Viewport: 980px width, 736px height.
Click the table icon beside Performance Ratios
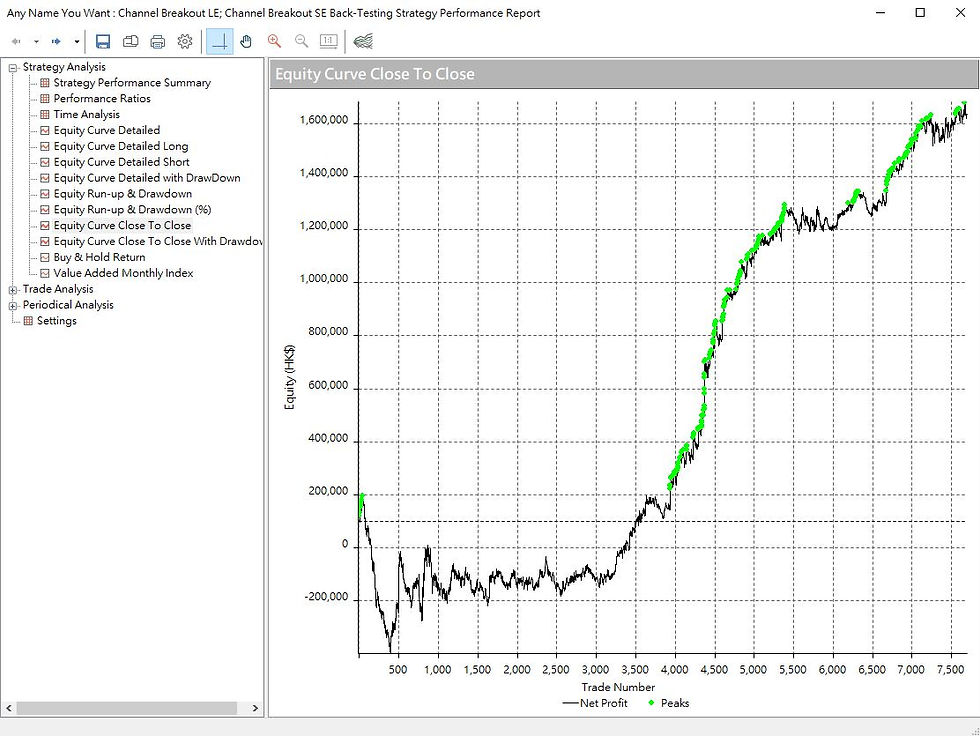click(x=44, y=99)
